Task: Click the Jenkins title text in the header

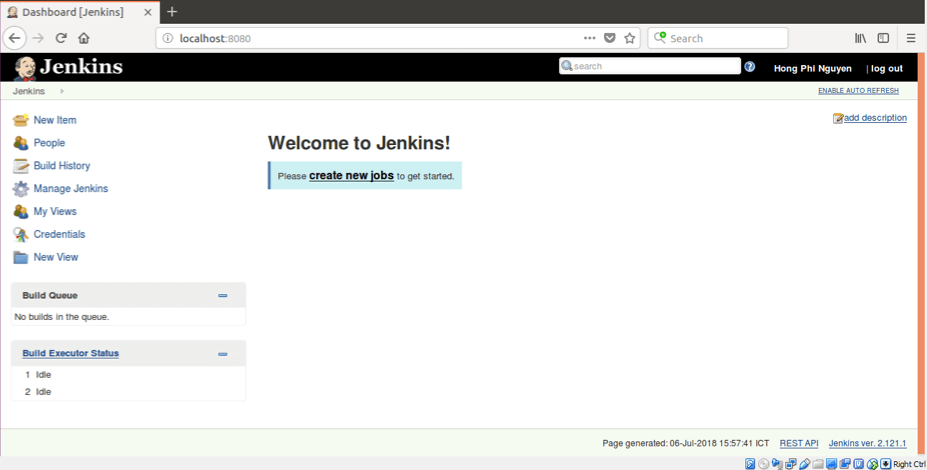Action: click(x=81, y=67)
